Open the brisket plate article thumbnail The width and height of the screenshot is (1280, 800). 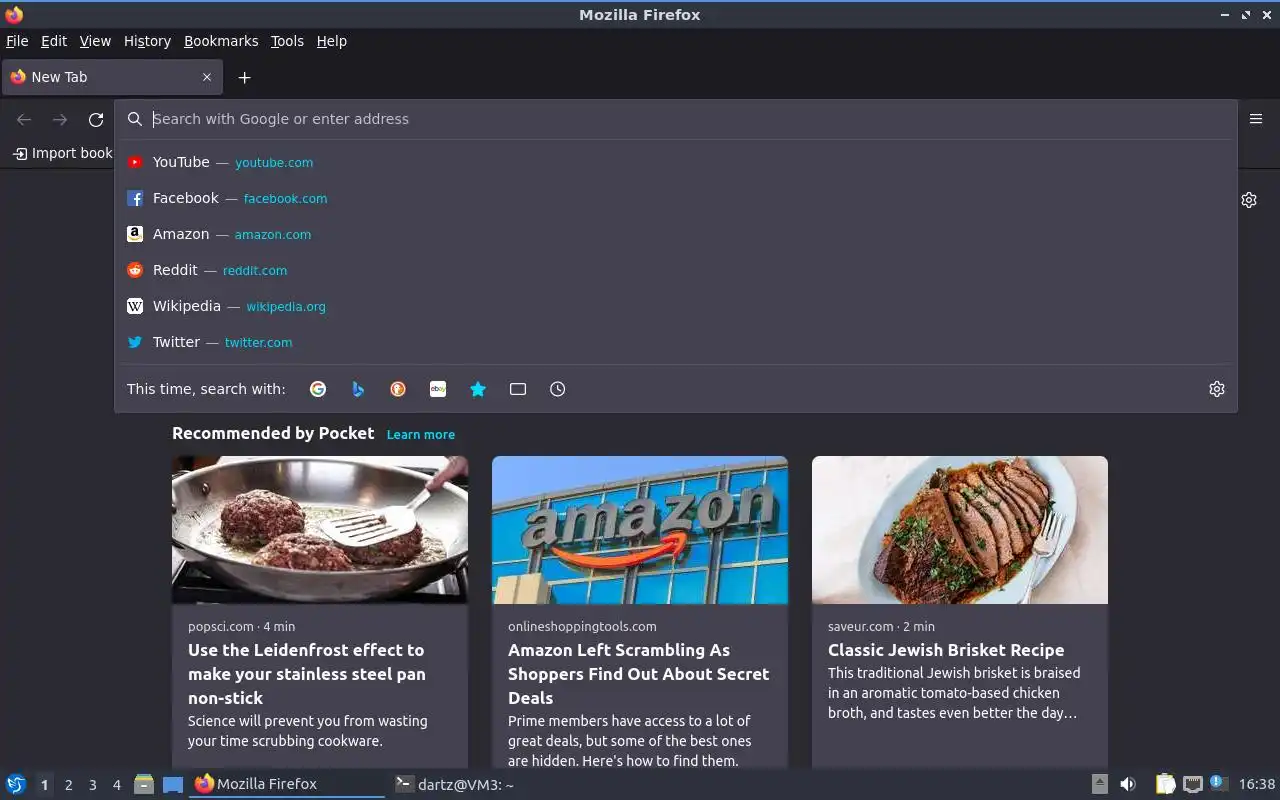click(960, 530)
